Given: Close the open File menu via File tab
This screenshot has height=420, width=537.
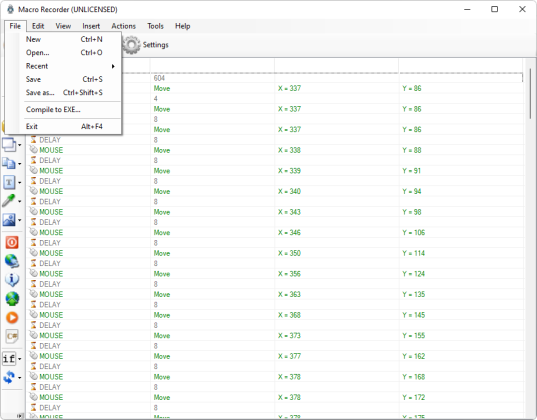Looking at the screenshot, I should 15,26.
